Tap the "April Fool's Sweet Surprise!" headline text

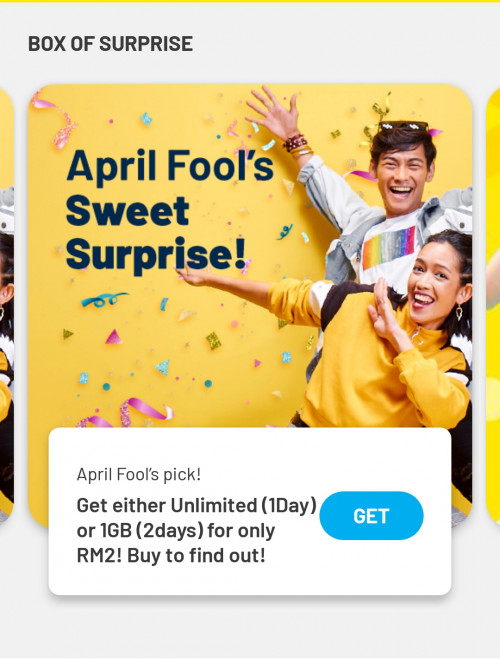pos(170,210)
